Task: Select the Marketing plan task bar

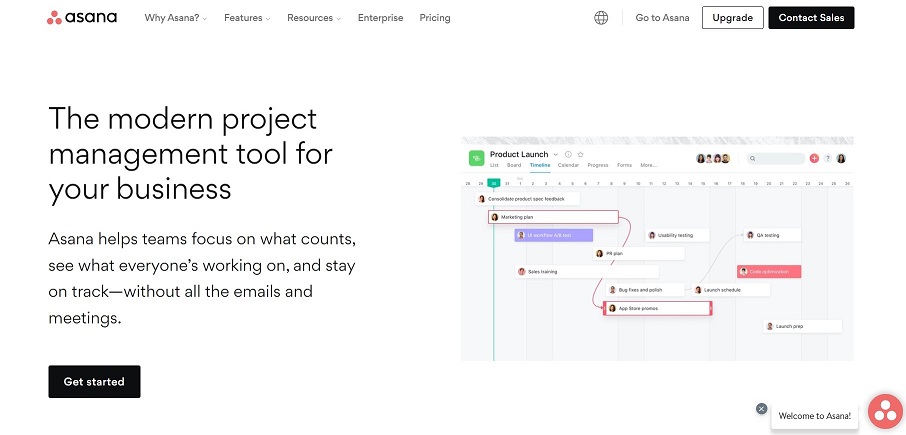Action: (x=554, y=217)
